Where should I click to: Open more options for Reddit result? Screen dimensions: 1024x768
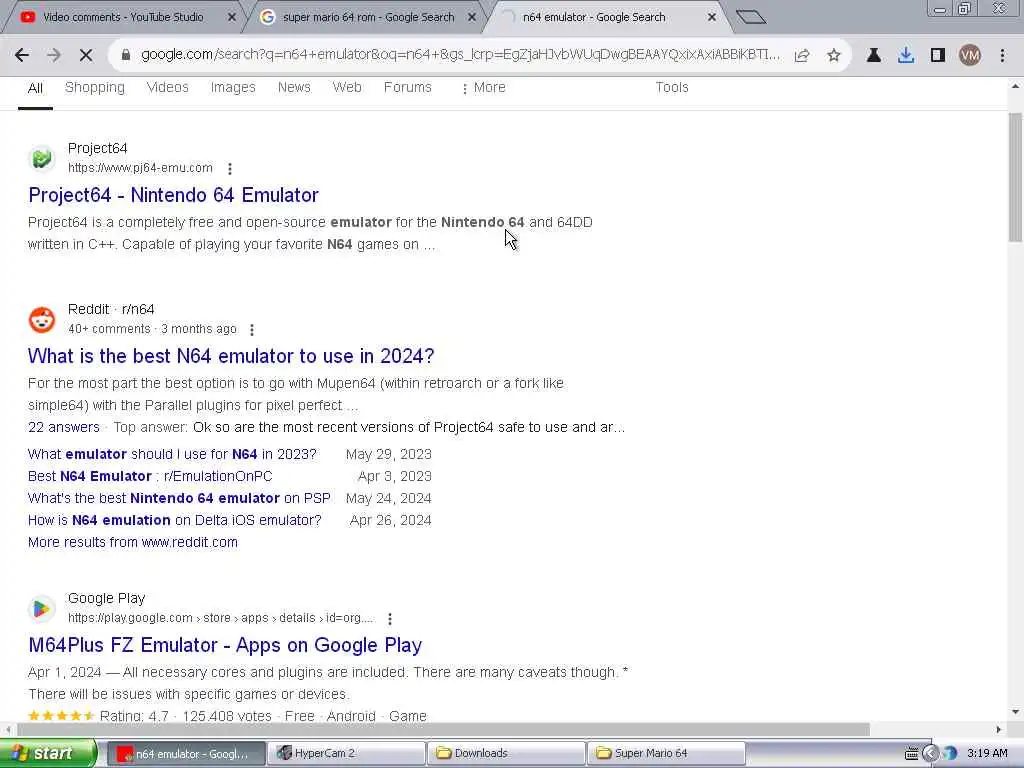point(252,330)
